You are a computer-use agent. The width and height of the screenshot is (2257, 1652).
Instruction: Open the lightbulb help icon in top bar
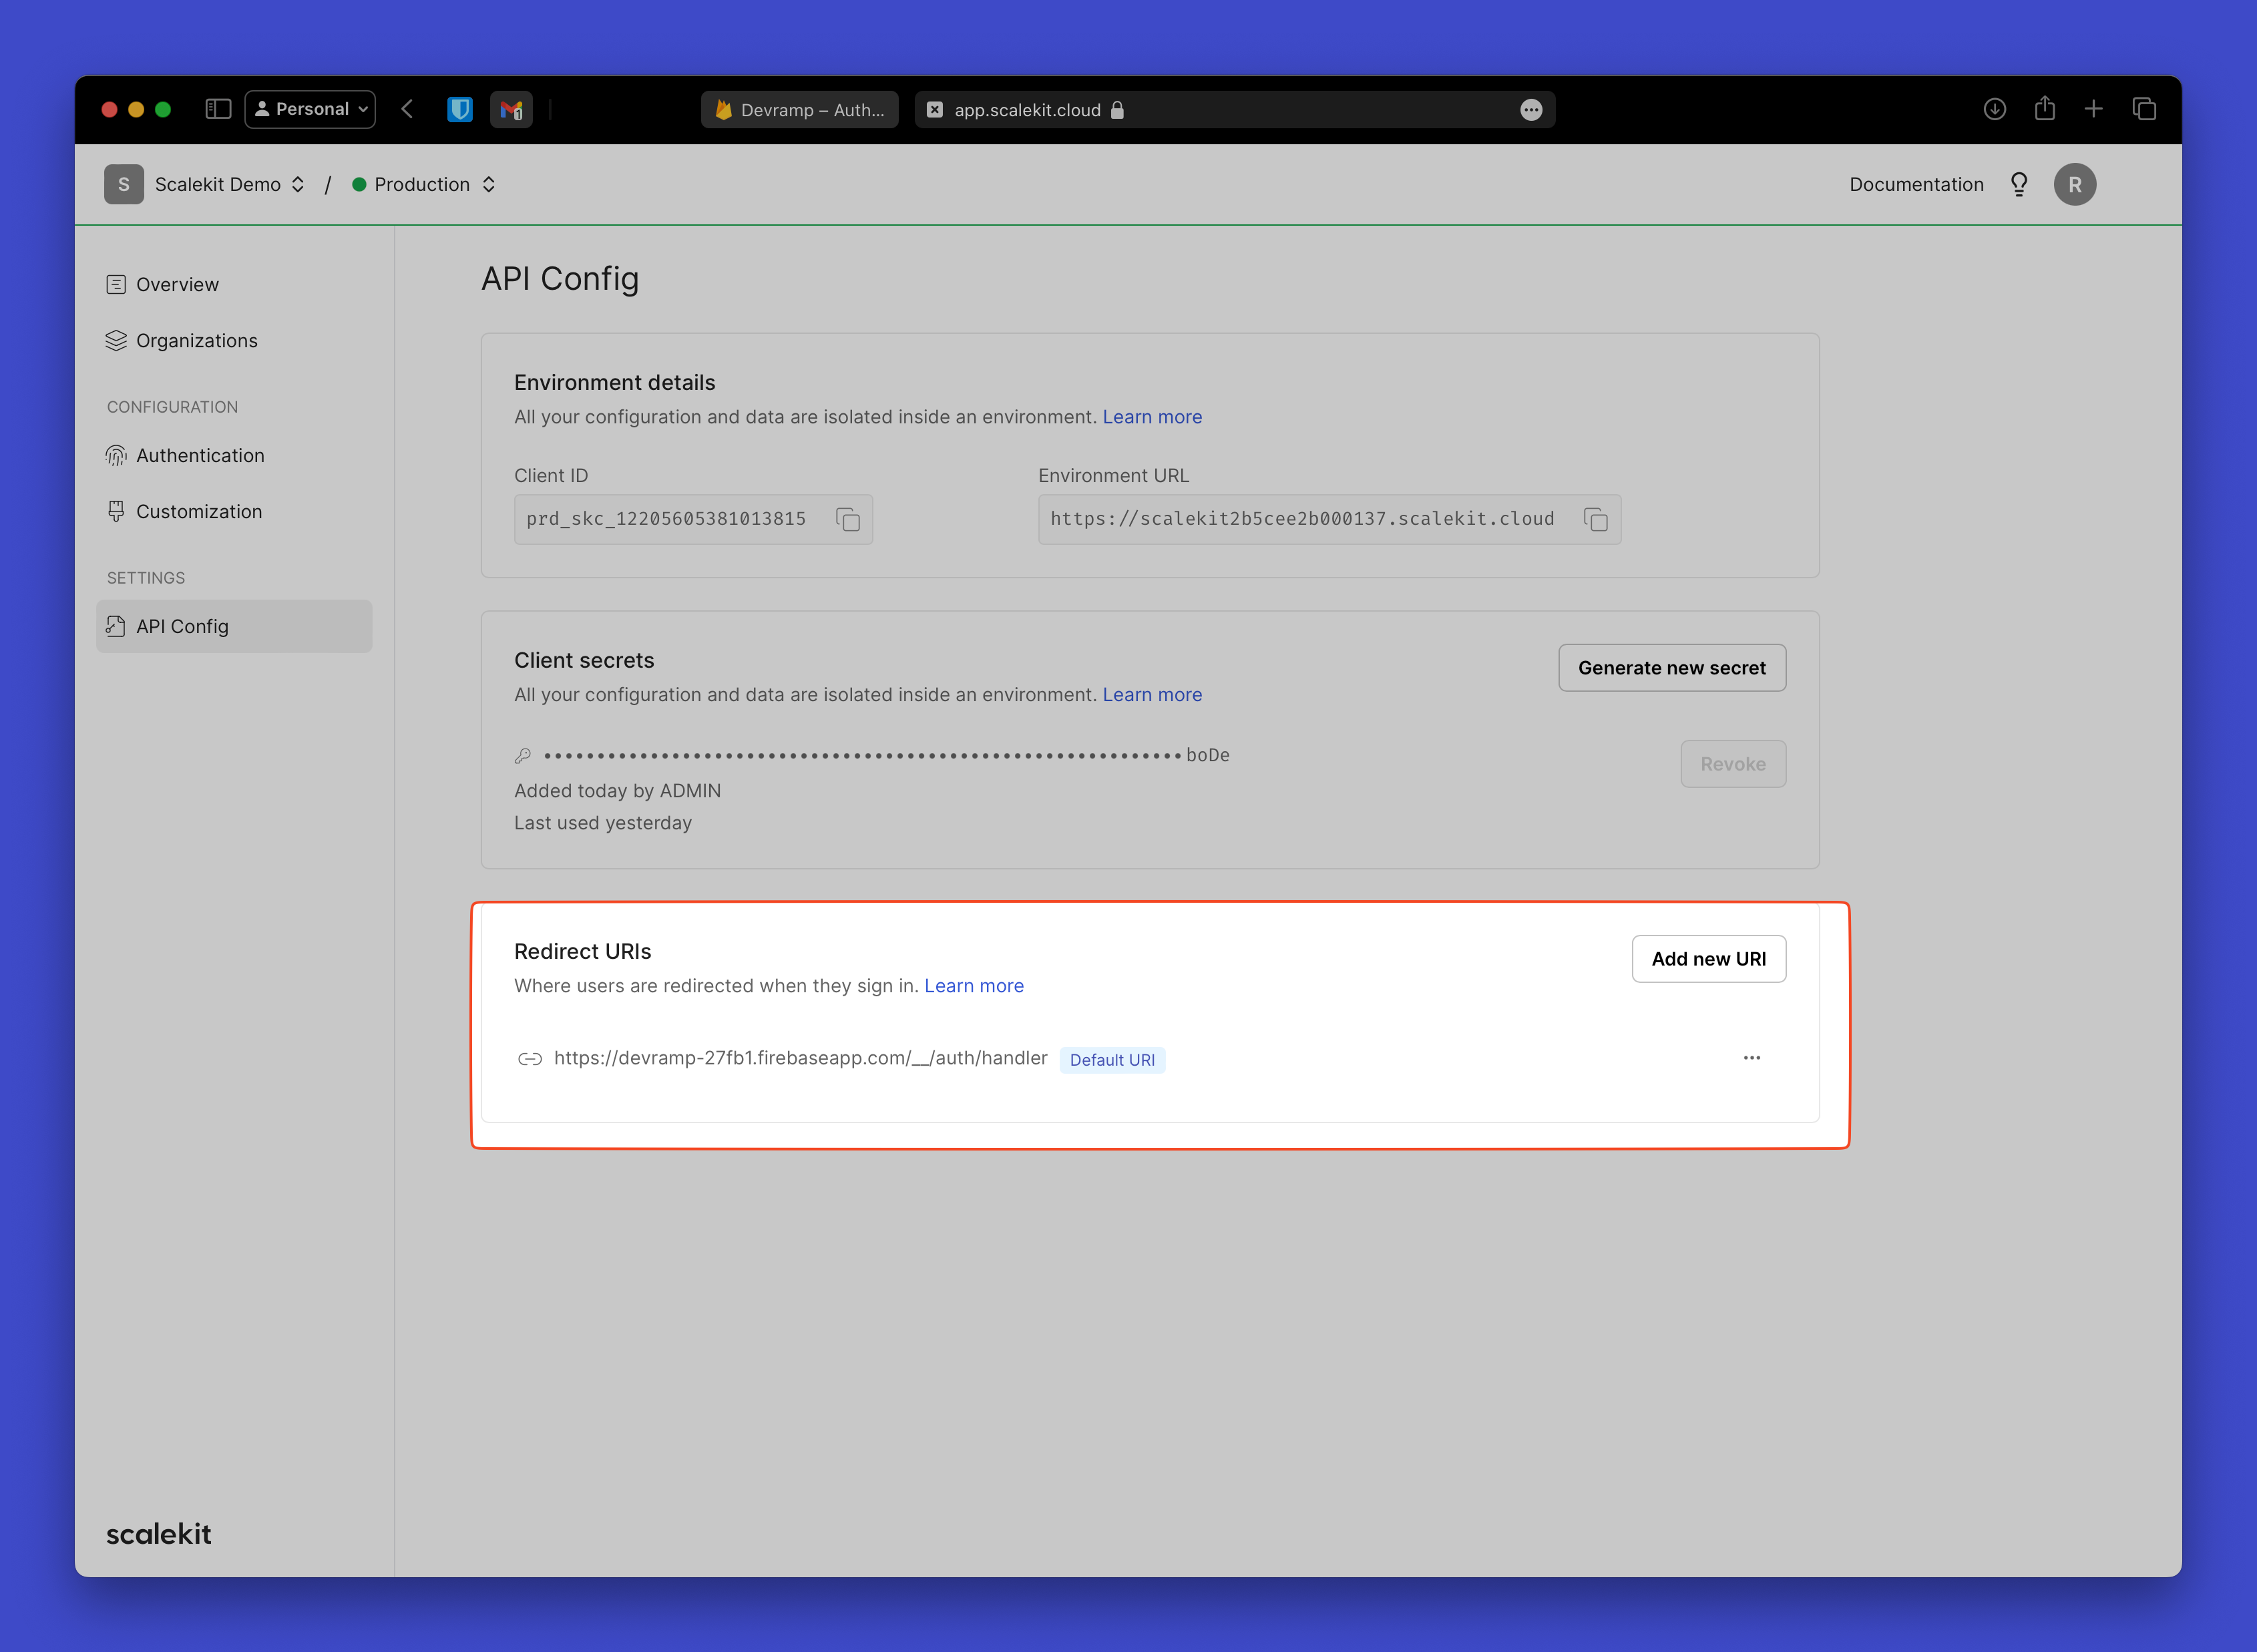2019,184
